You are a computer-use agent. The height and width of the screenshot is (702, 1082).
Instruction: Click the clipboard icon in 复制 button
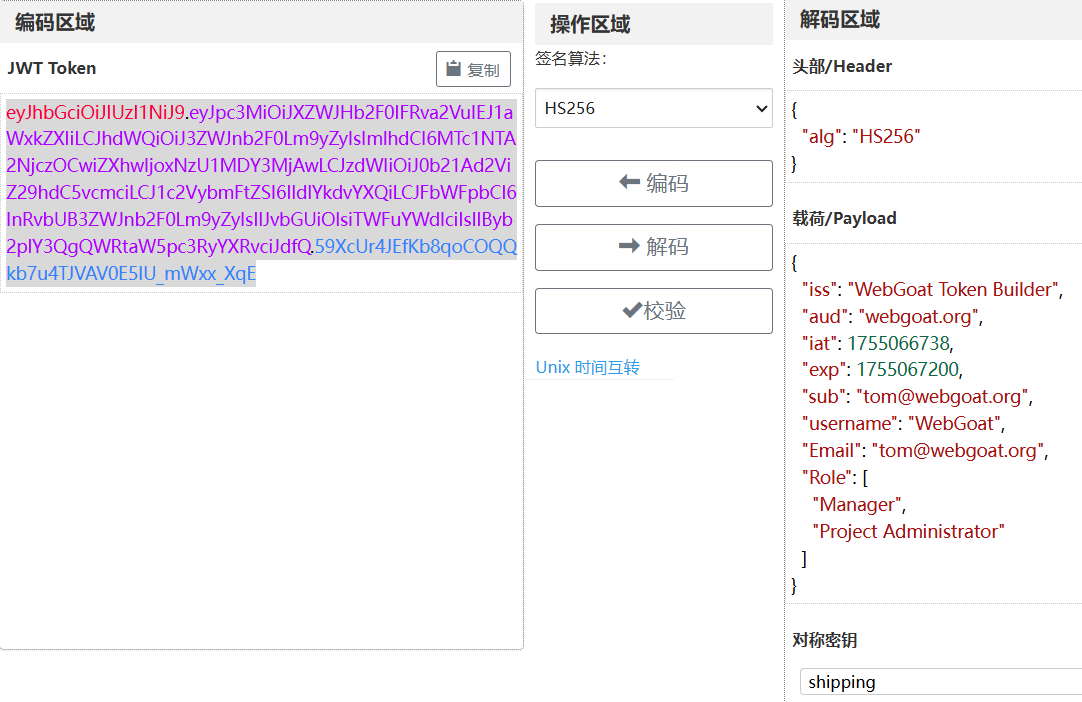pyautogui.click(x=453, y=68)
